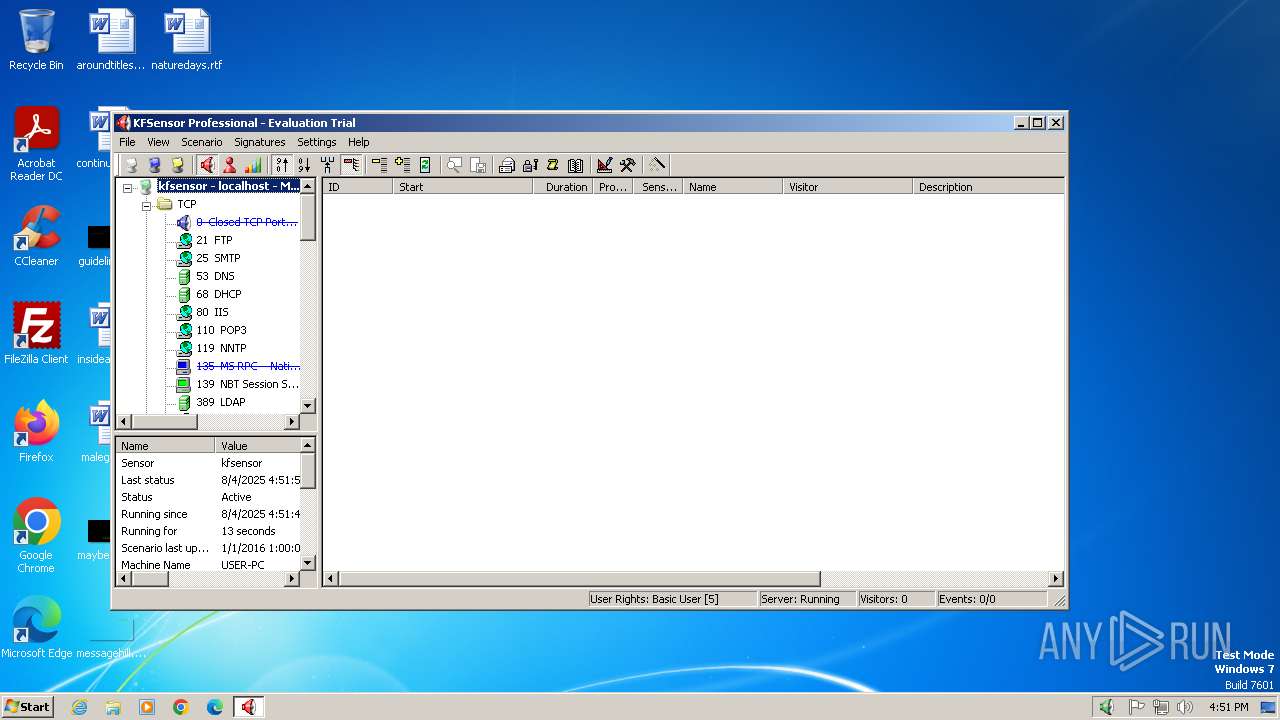Click the magic wand wizard icon
Screen dimensions: 1280x720
point(656,165)
